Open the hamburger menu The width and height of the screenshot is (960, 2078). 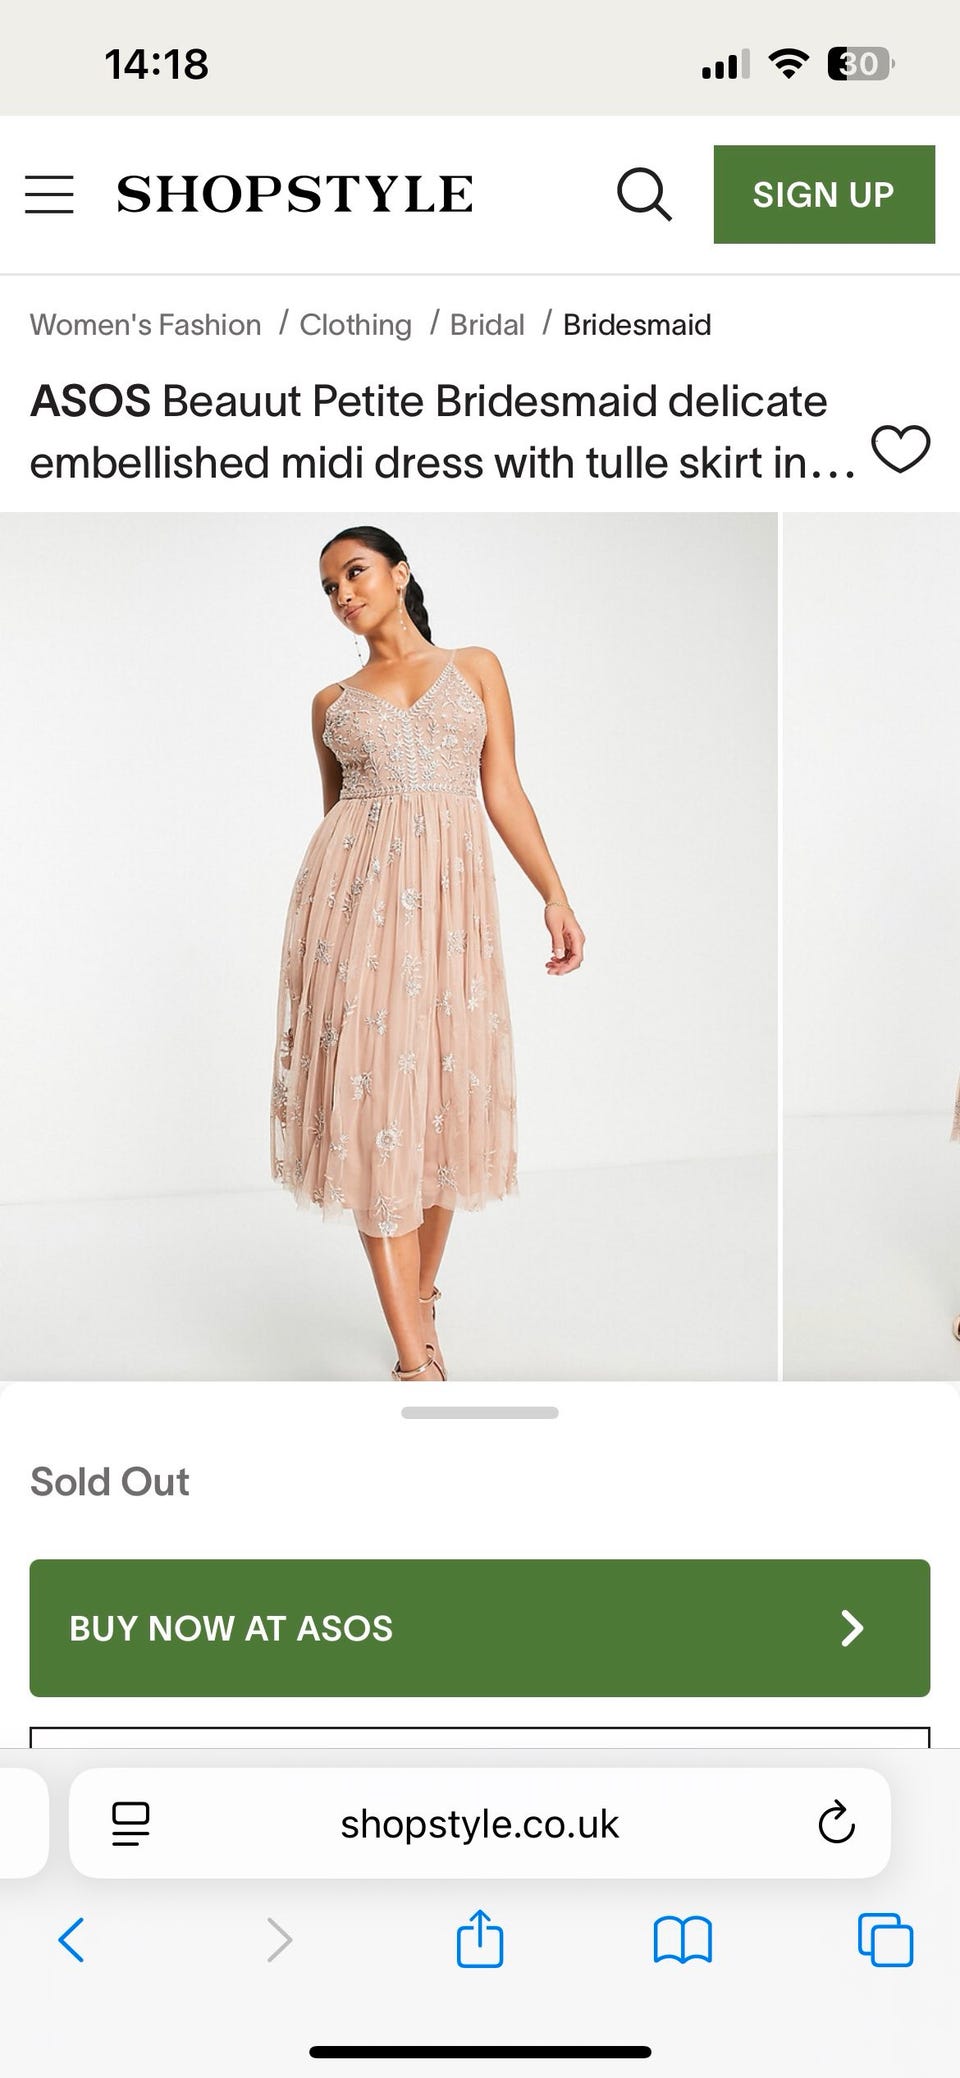[49, 194]
